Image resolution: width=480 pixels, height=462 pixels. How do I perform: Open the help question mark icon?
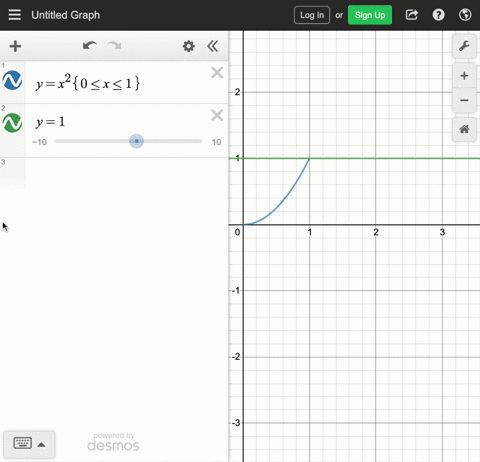(438, 15)
